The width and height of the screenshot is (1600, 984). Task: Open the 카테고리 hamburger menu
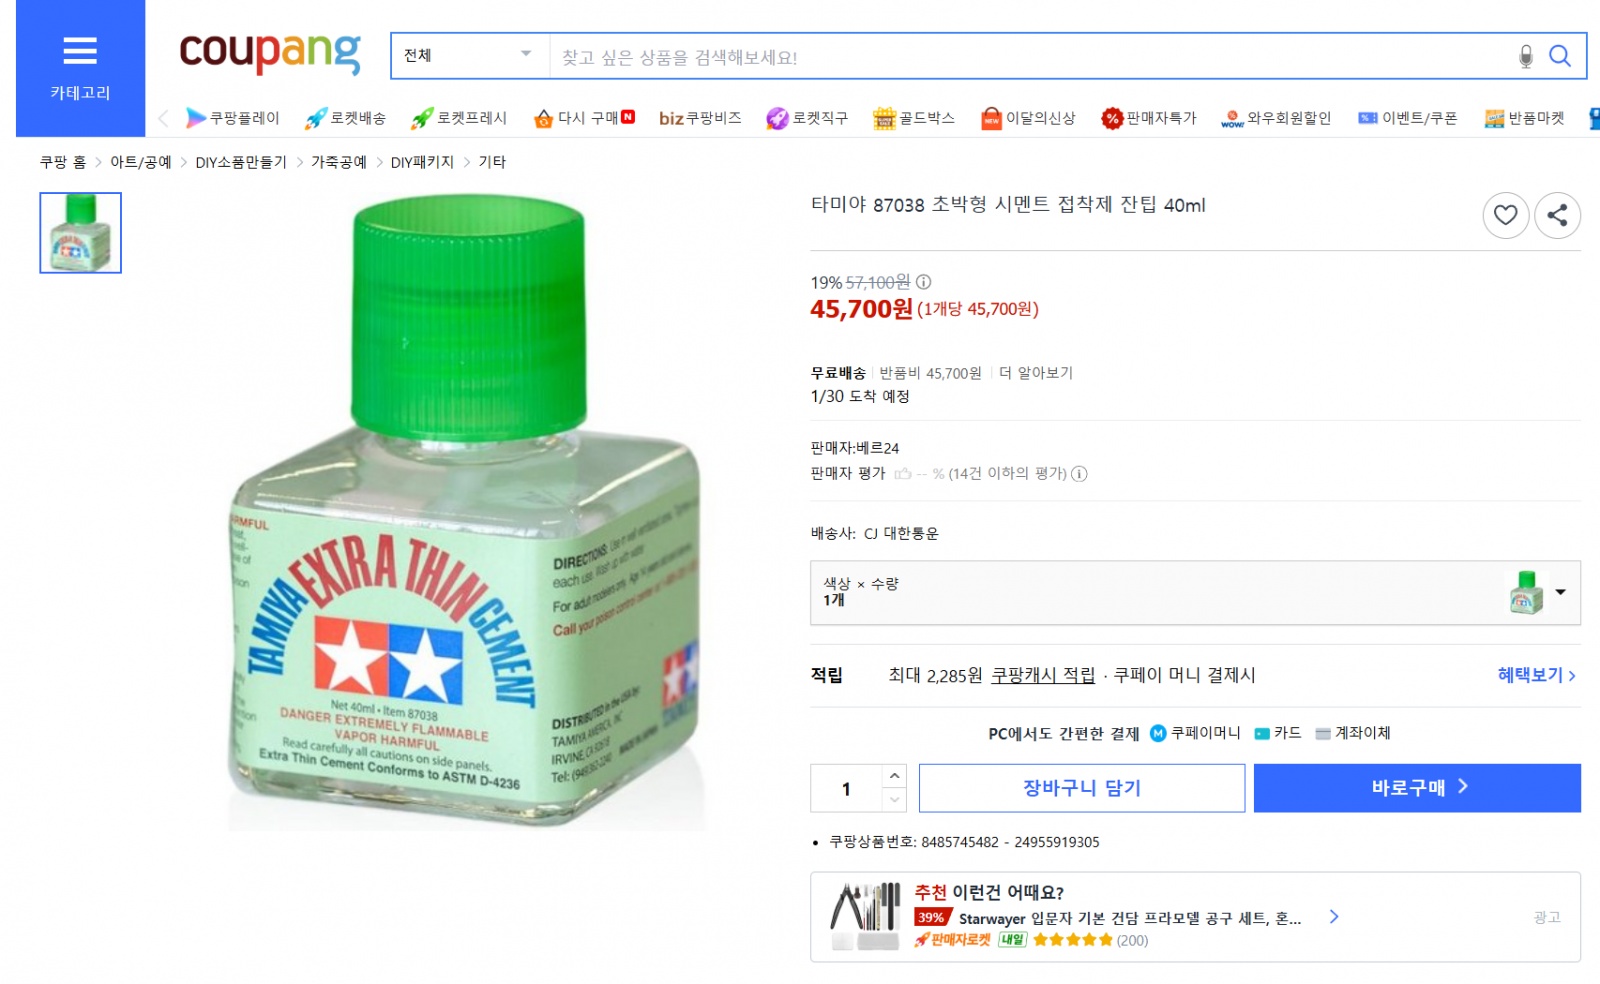coord(80,66)
